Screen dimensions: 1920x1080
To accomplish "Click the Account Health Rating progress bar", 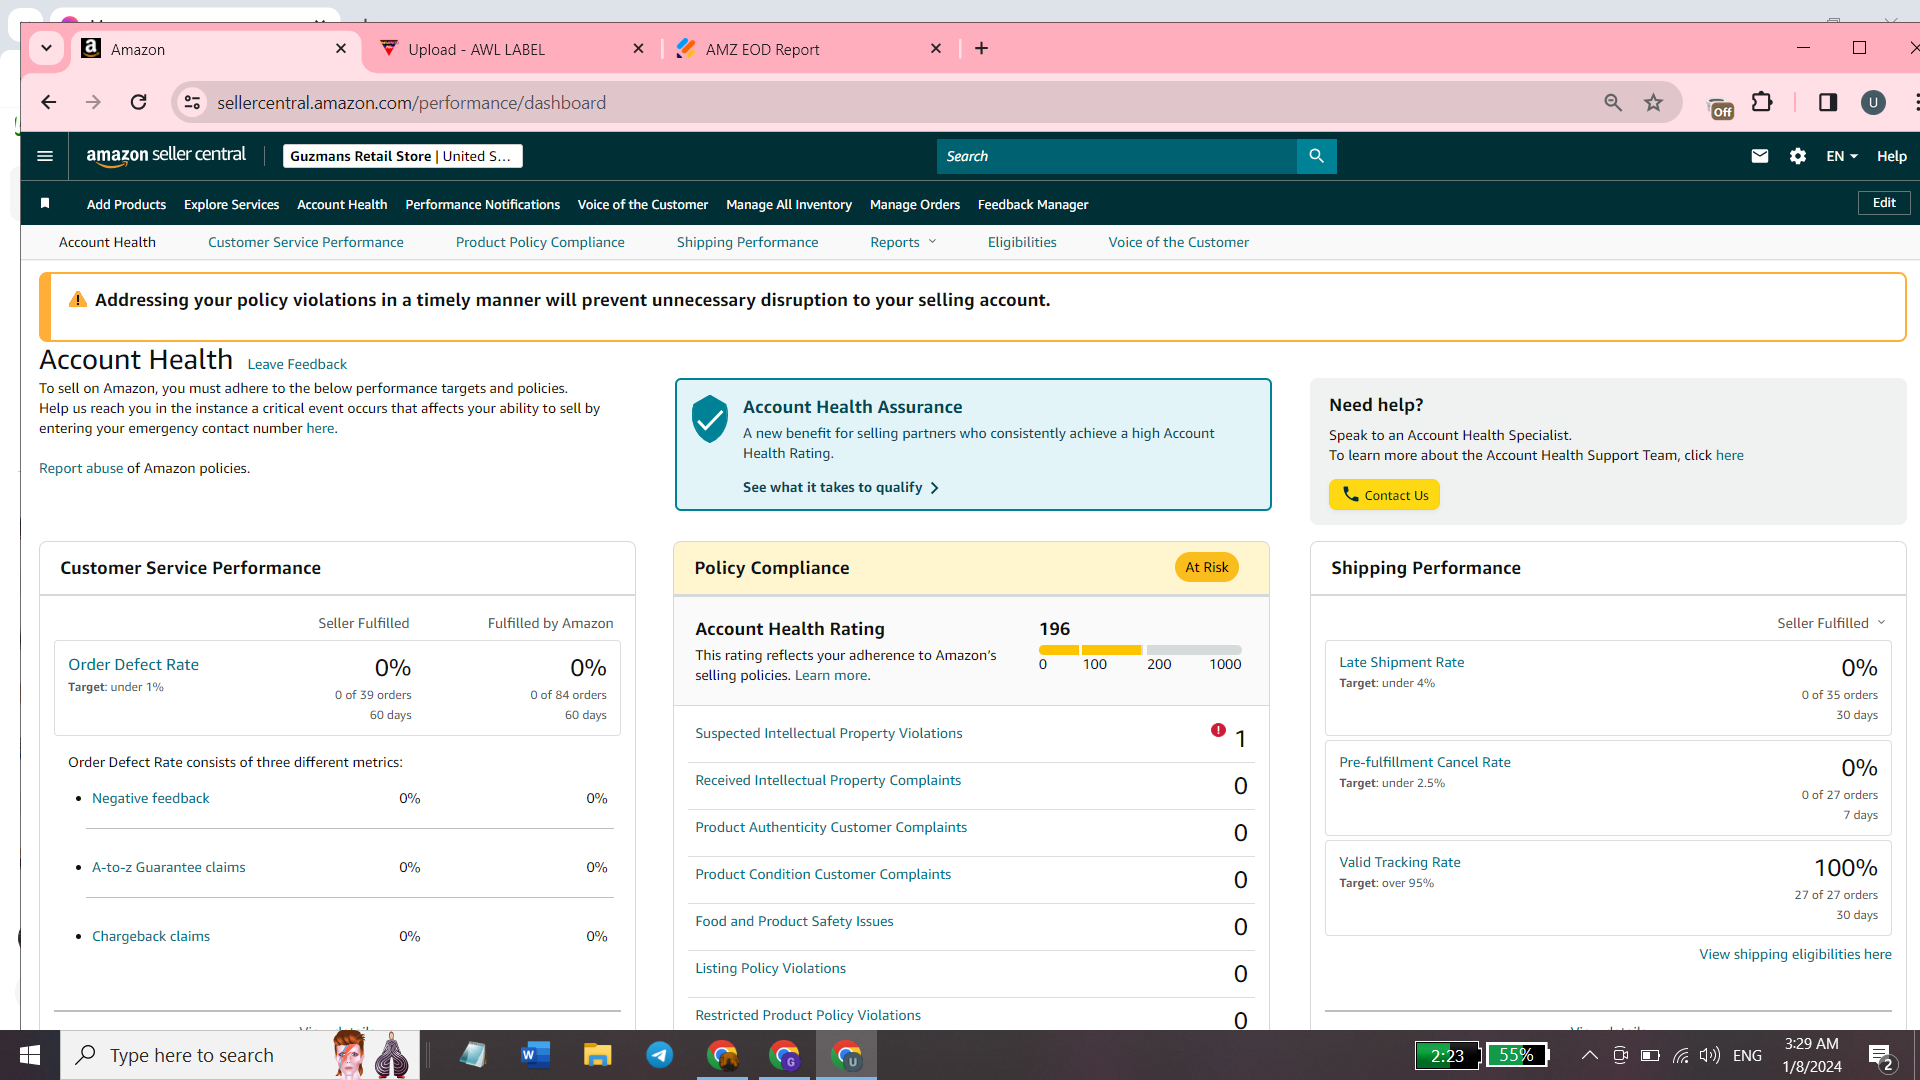I will [1140, 650].
